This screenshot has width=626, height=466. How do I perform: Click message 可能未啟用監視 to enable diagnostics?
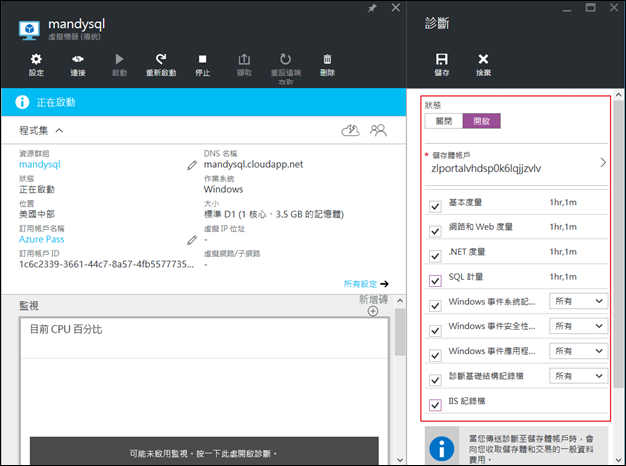click(204, 454)
